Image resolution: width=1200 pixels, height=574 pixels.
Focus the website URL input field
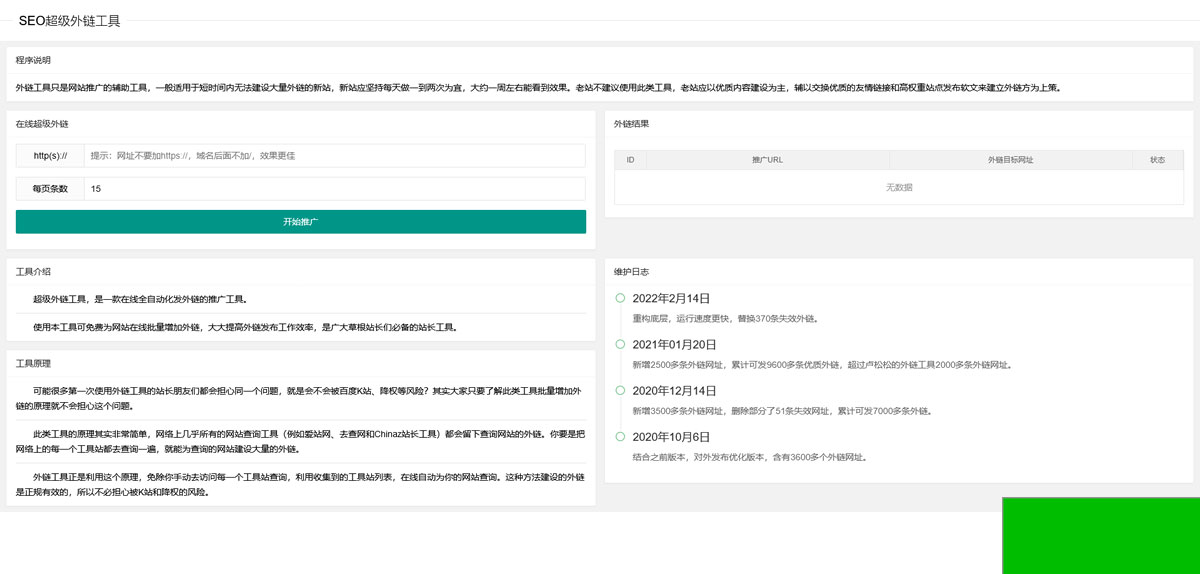click(x=335, y=156)
